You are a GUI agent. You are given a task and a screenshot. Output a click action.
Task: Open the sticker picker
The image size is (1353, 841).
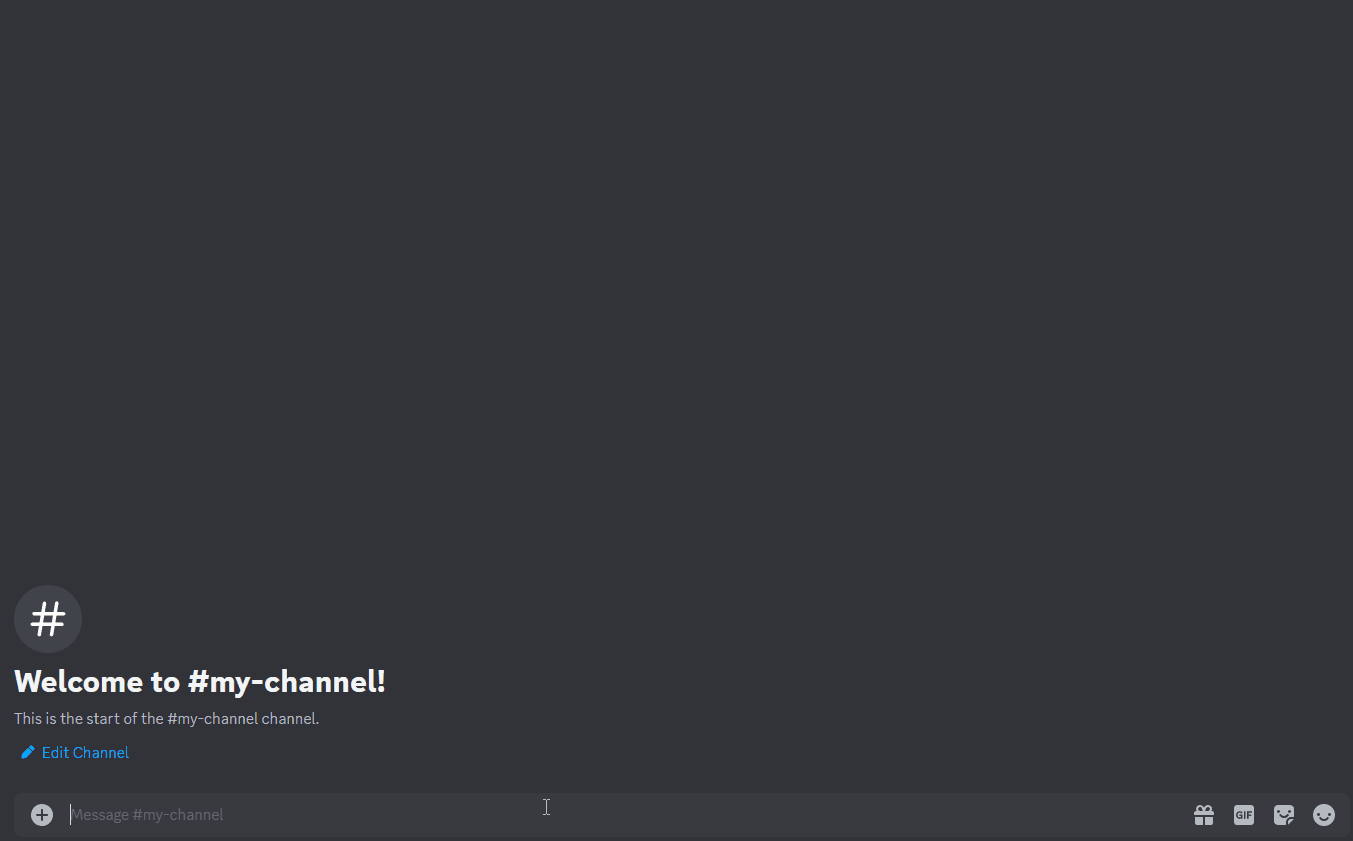coord(1284,815)
